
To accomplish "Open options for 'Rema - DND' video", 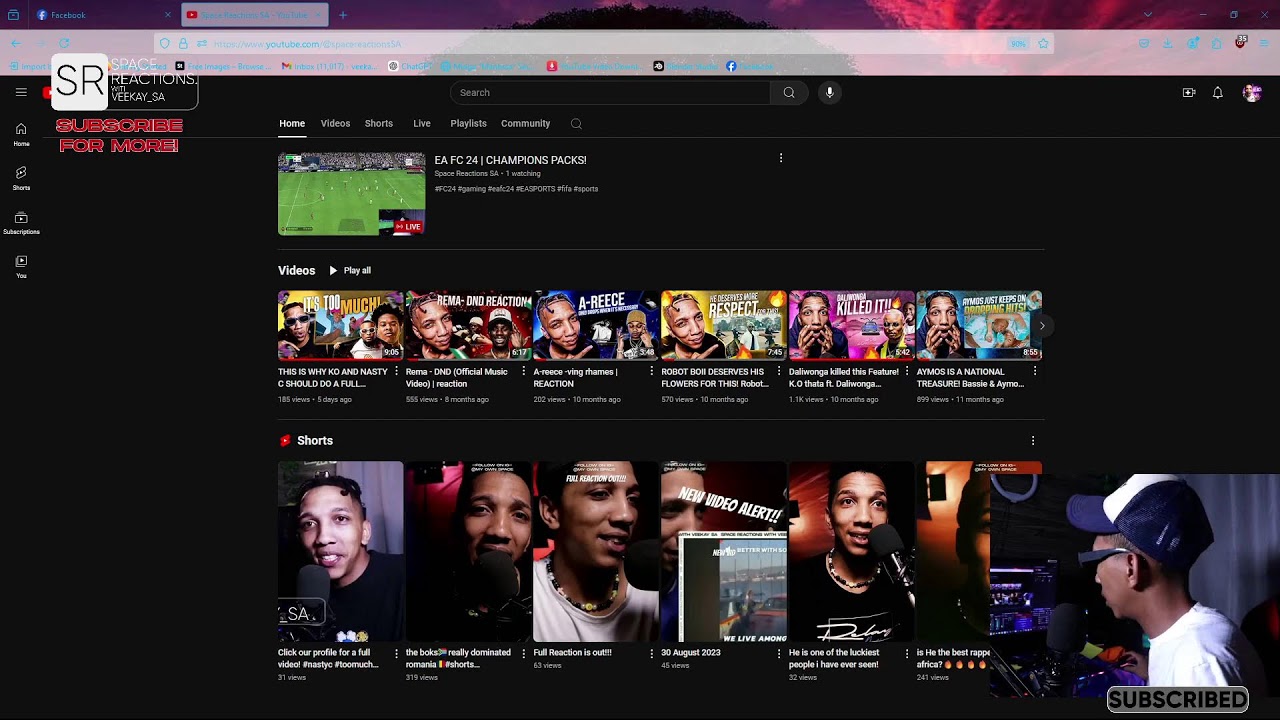I will (x=523, y=371).
